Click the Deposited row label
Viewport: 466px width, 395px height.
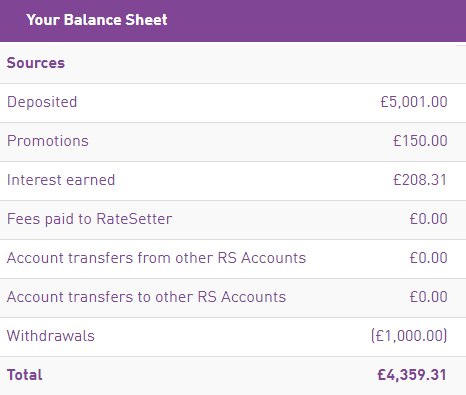click(42, 102)
